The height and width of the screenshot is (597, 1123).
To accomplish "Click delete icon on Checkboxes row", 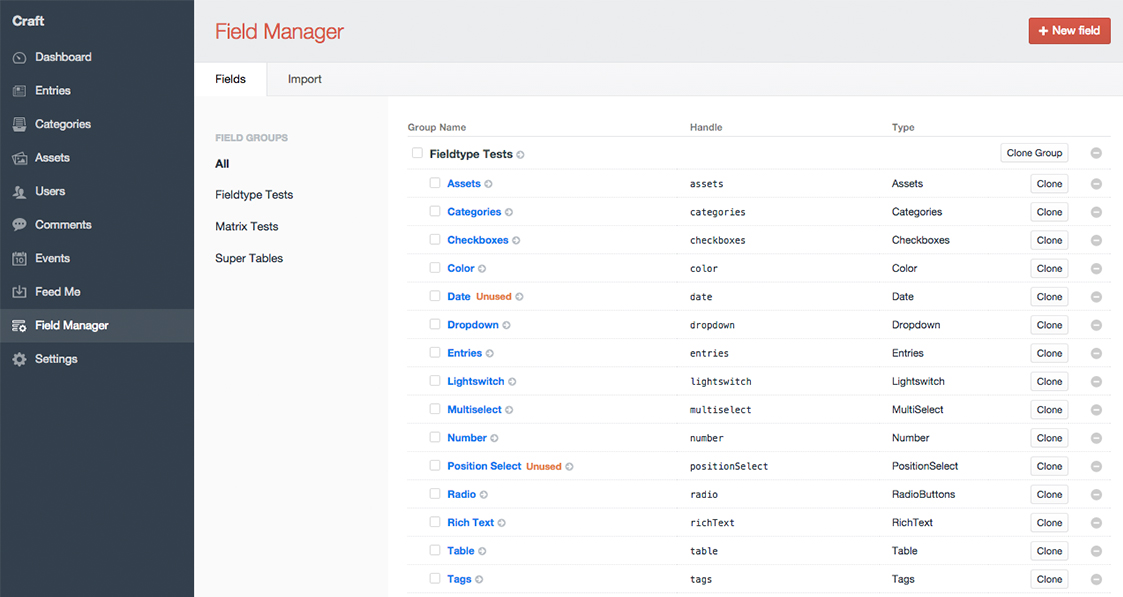I will [x=1096, y=241].
